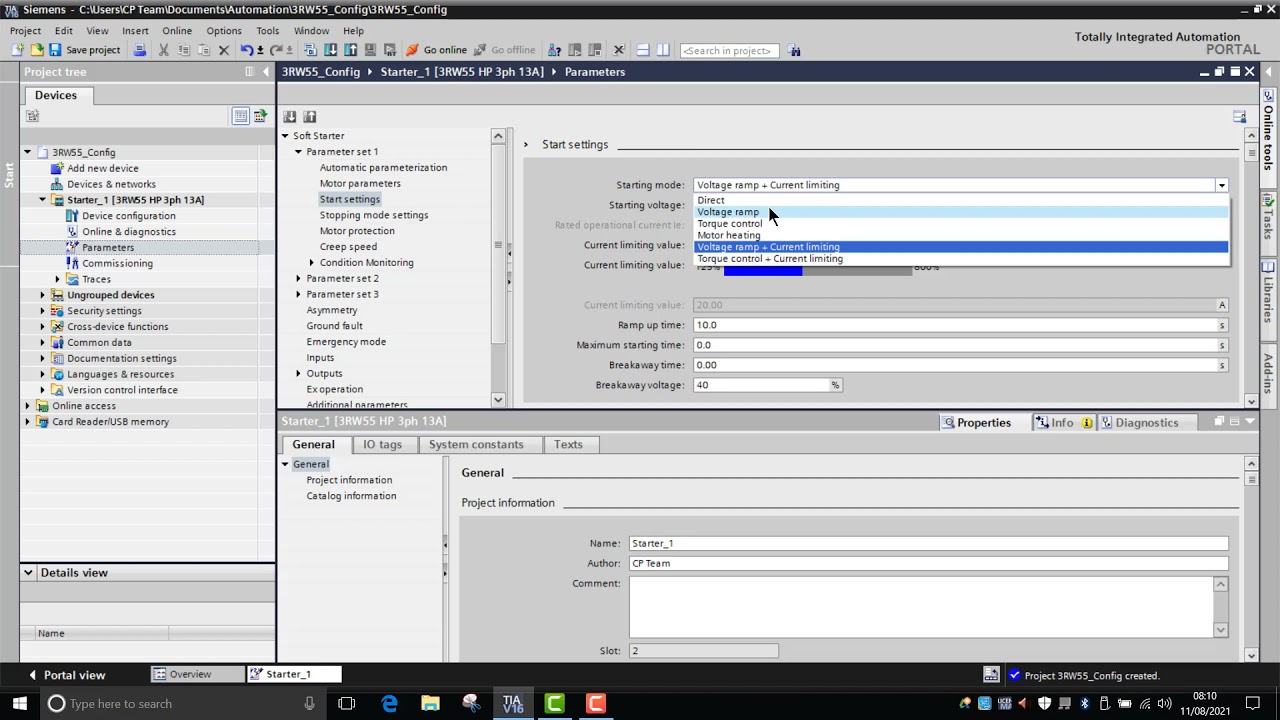Click the Compile icon in the toolbar
Image resolution: width=1280 pixels, height=720 pixels.
click(x=311, y=50)
